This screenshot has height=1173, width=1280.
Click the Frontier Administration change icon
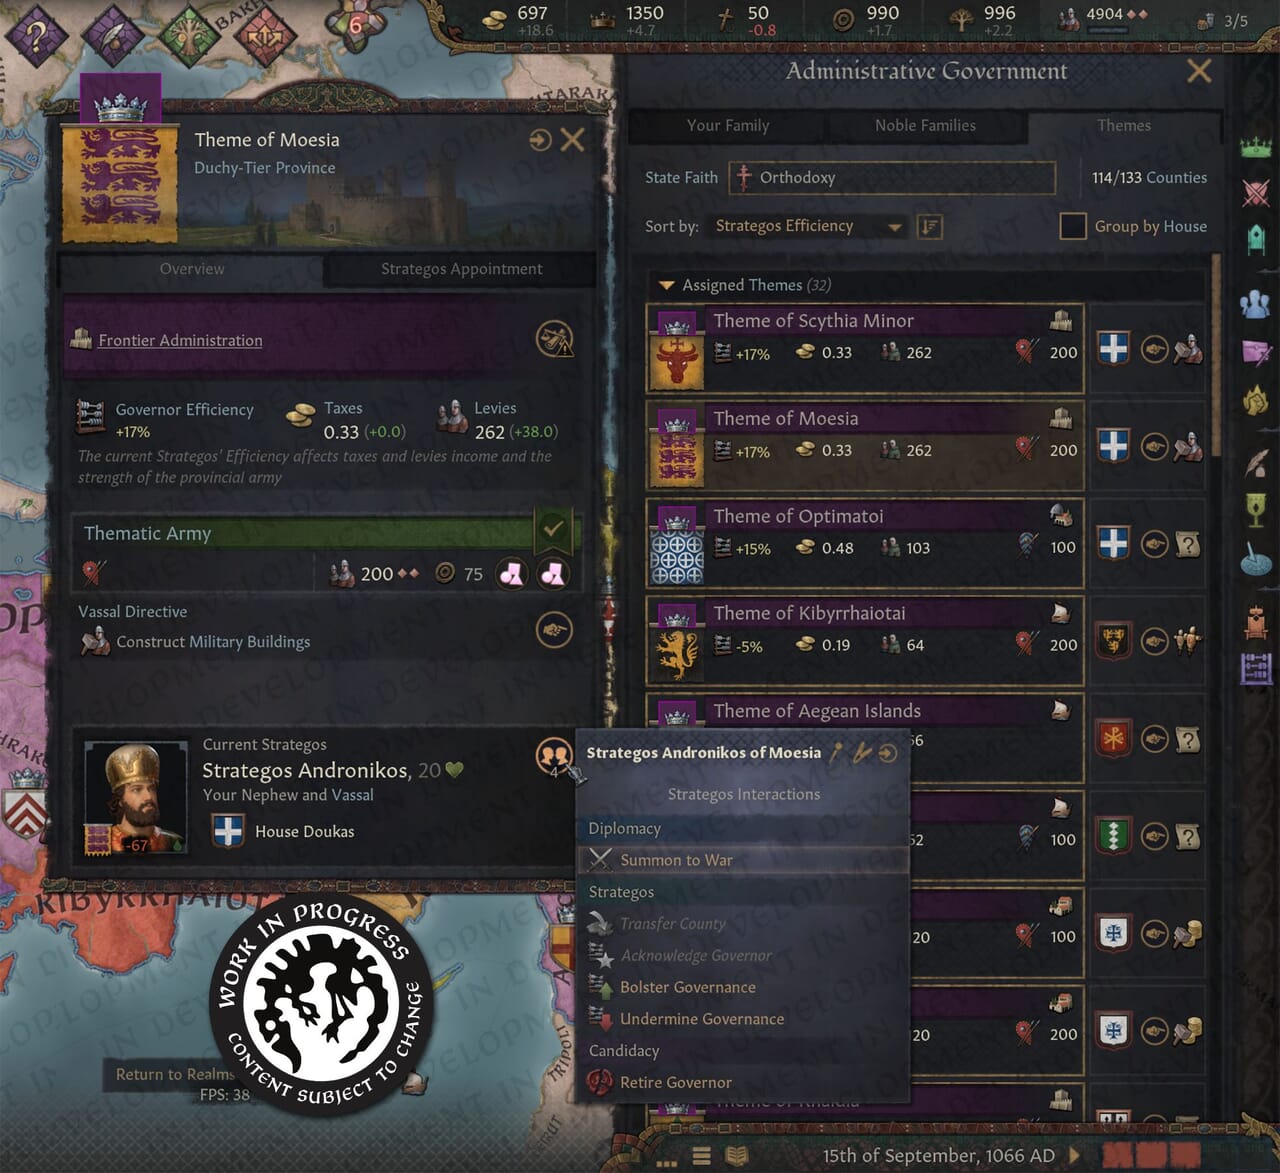coord(554,339)
